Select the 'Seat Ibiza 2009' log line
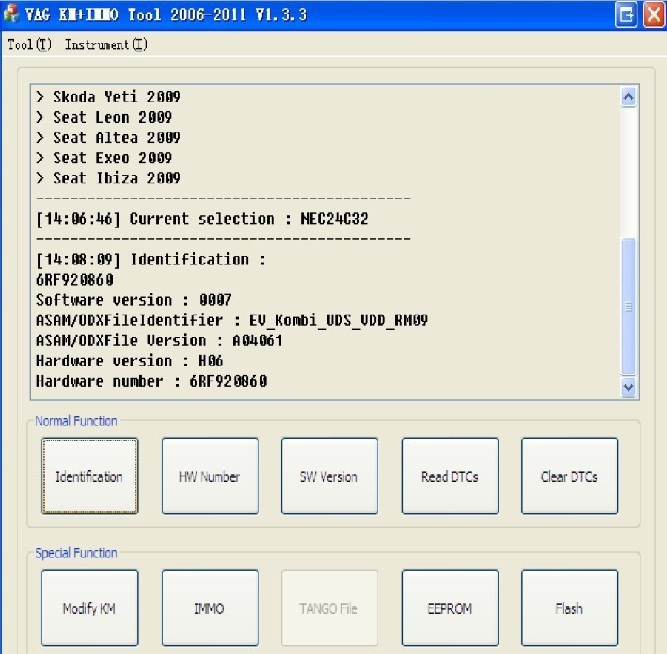Screen dimensions: 667x654 (x=108, y=178)
